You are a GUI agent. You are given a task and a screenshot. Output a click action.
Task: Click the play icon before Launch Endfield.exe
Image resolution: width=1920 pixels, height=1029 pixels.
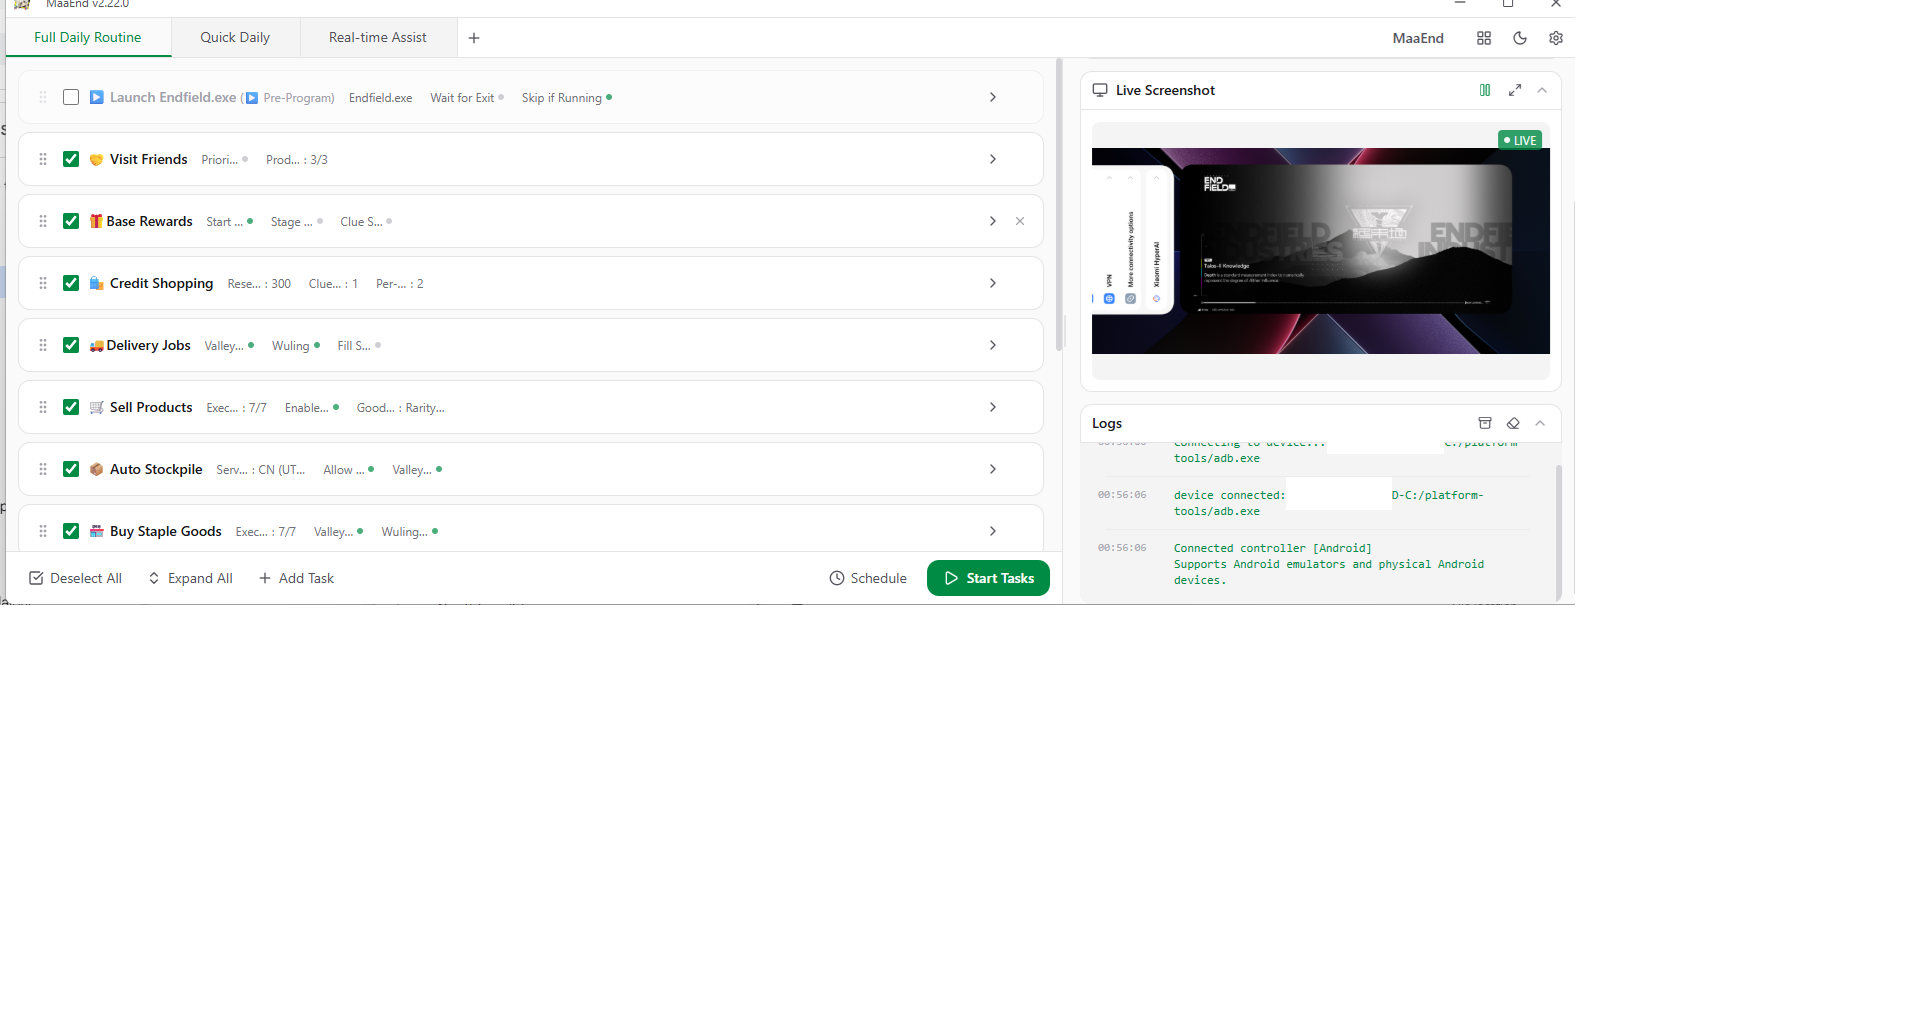click(96, 97)
